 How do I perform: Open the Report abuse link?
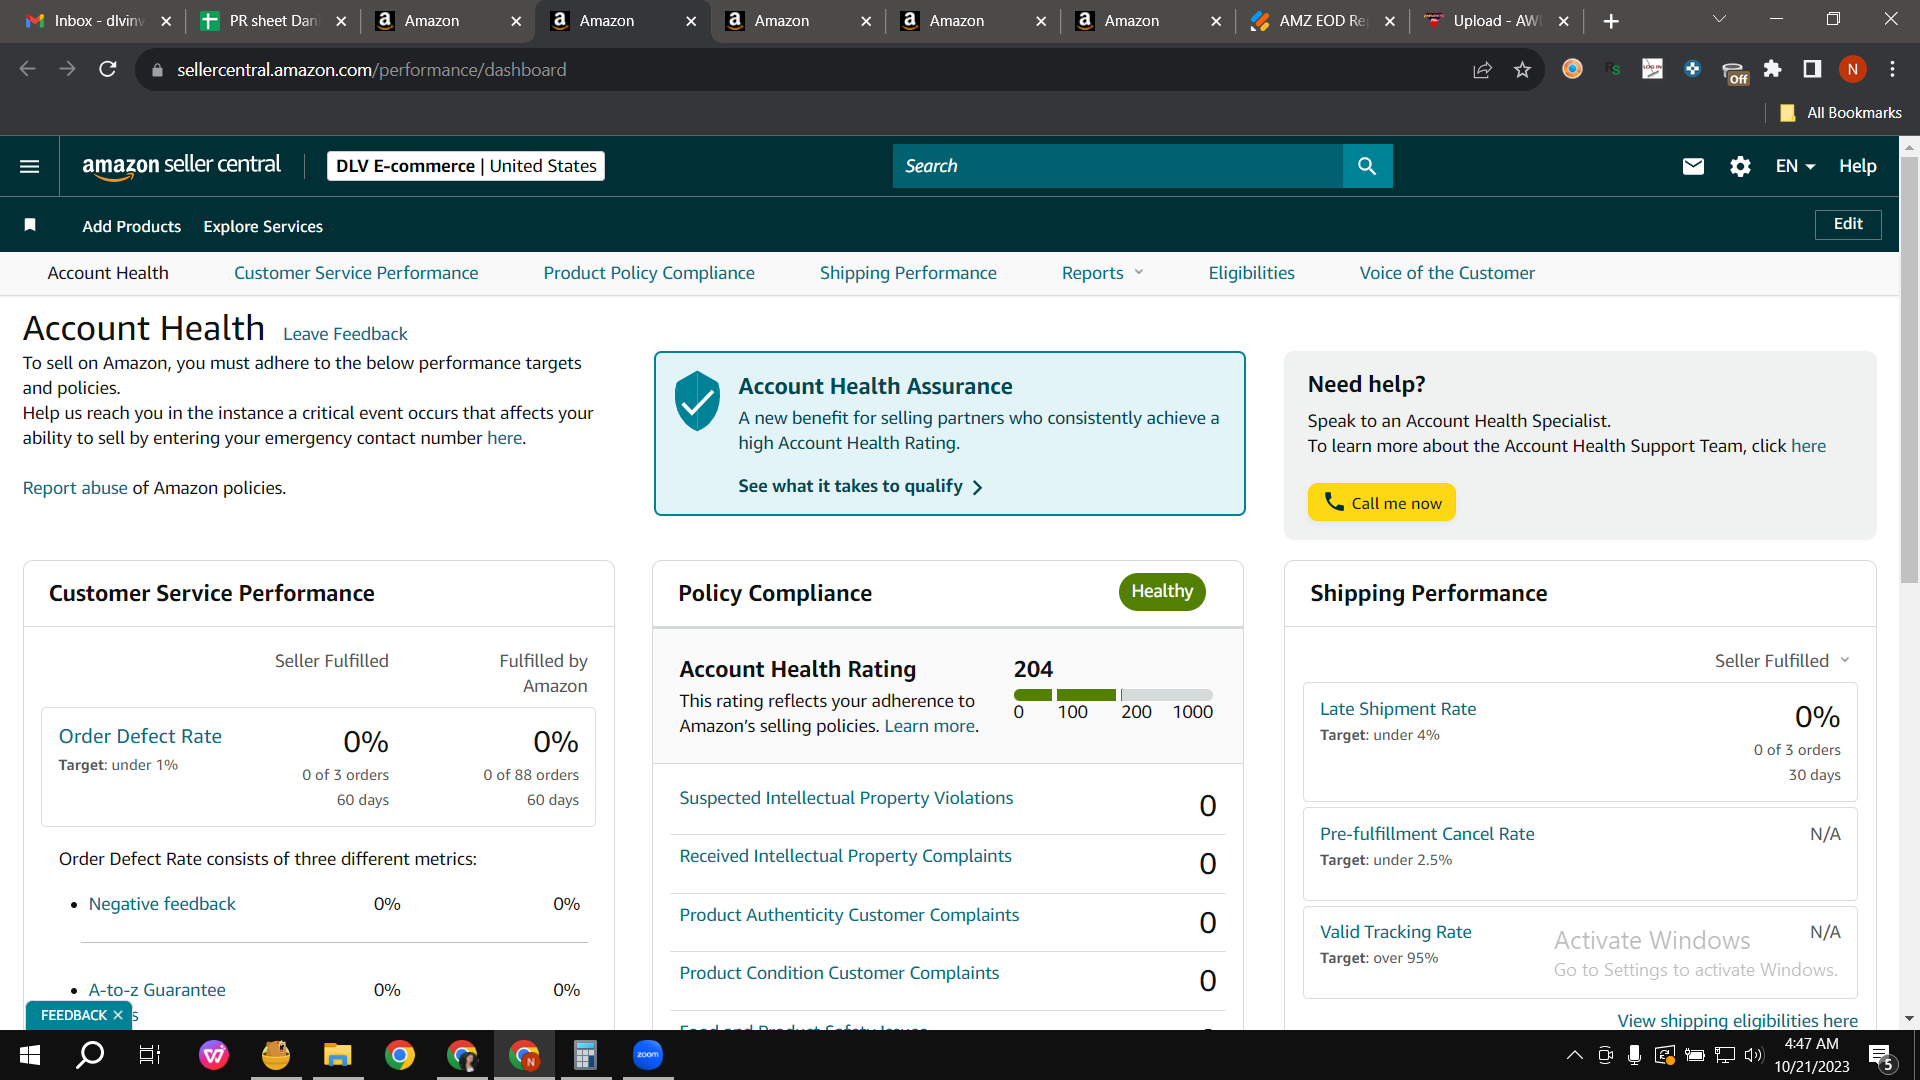[x=75, y=488]
